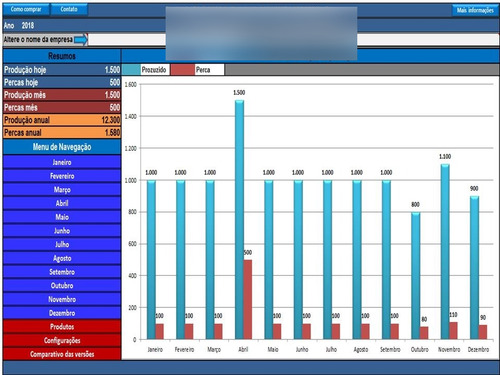Select the year 2018 cell
500x375 pixels.
(28, 25)
